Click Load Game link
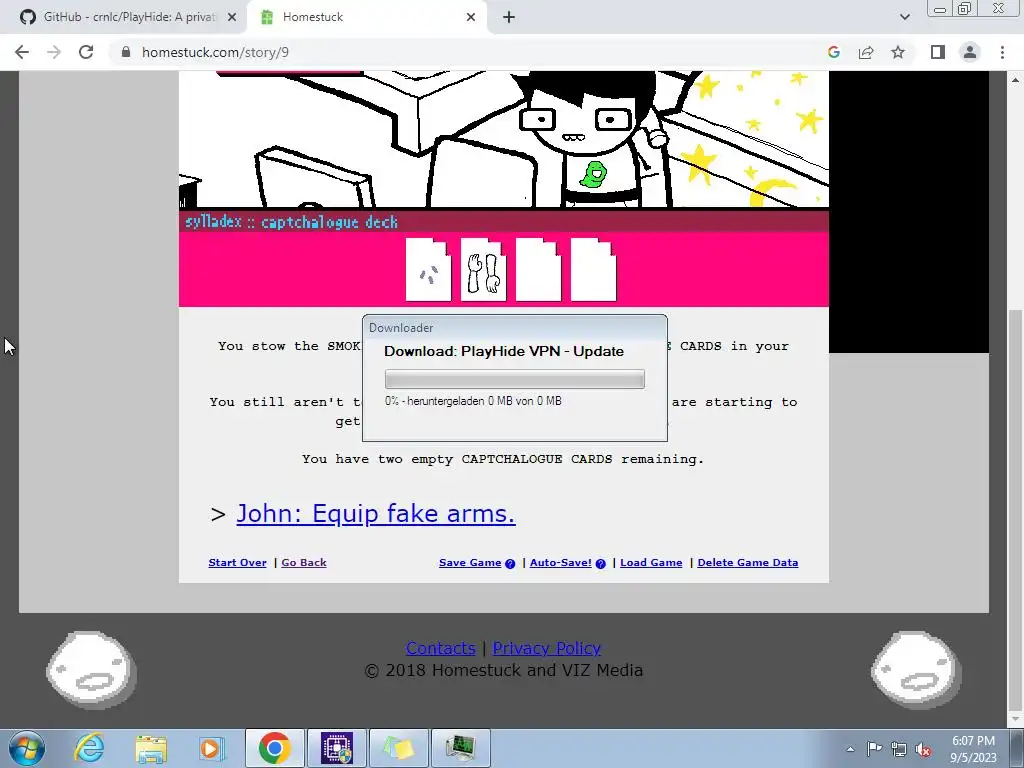Viewport: 1024px width, 768px height. (x=651, y=562)
